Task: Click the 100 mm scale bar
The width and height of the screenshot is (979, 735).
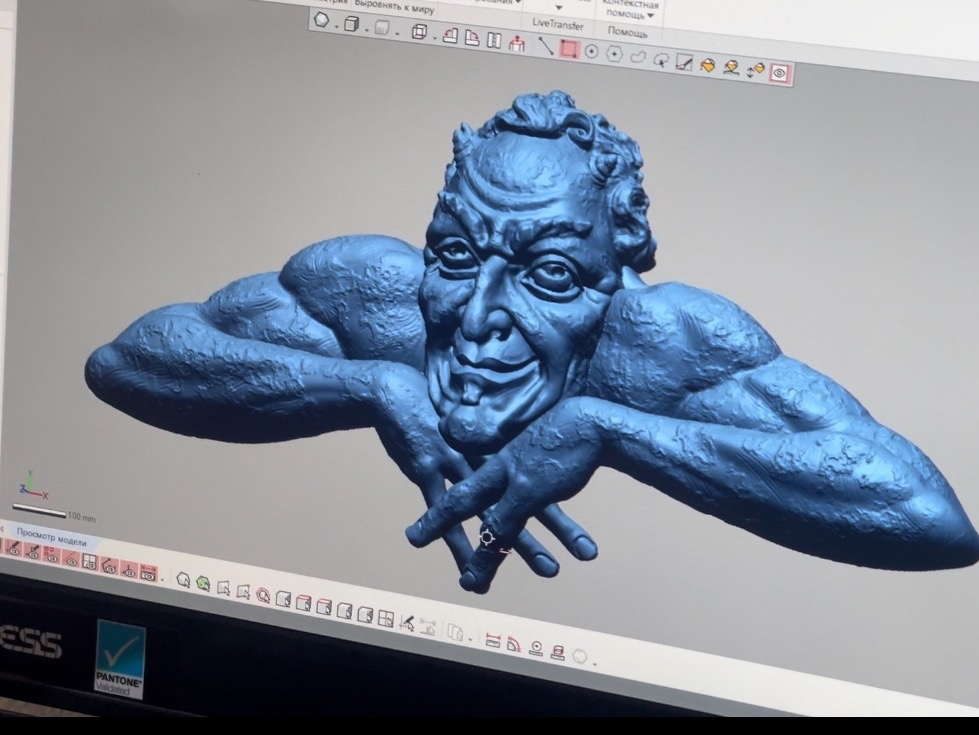Action: [x=40, y=512]
